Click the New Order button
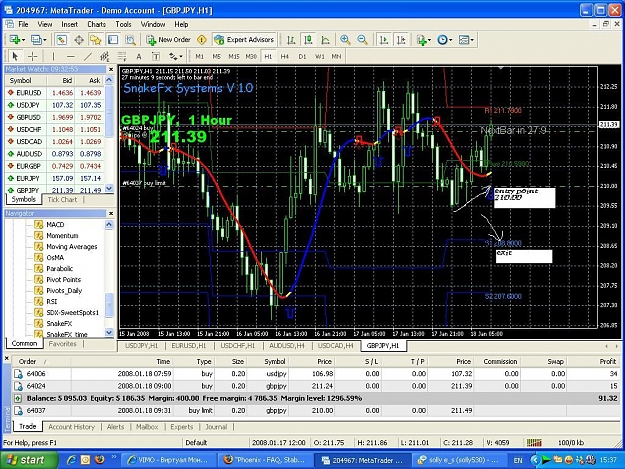This screenshot has width=625, height=469. 168,40
